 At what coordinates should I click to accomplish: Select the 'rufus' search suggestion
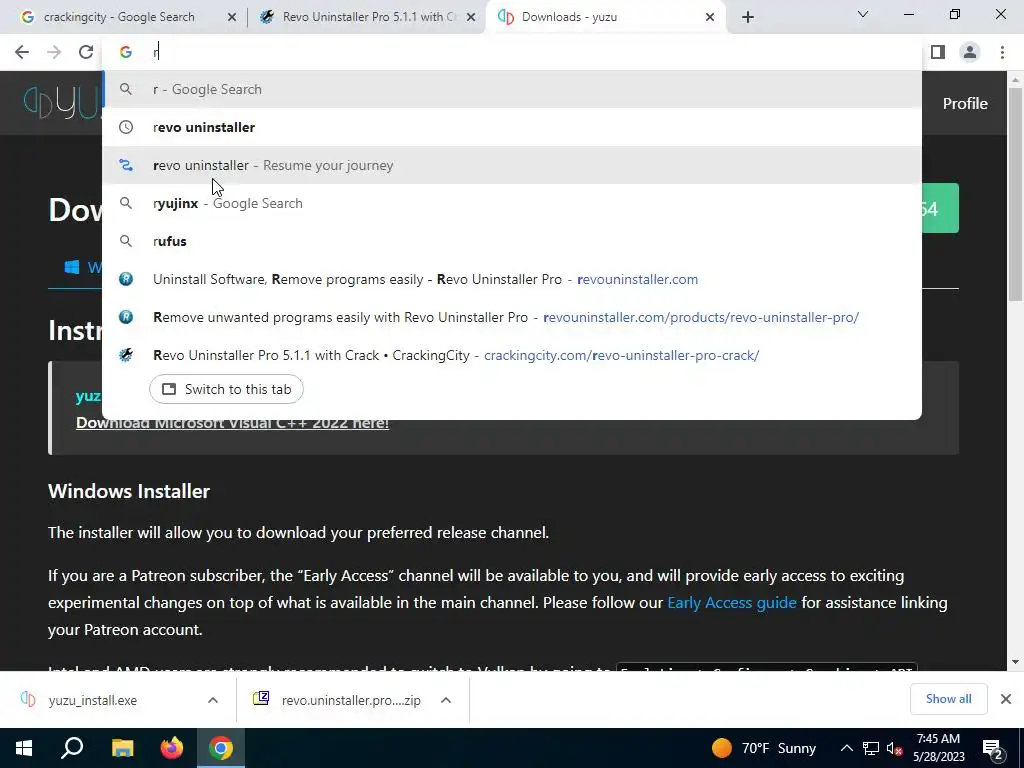click(x=512, y=241)
